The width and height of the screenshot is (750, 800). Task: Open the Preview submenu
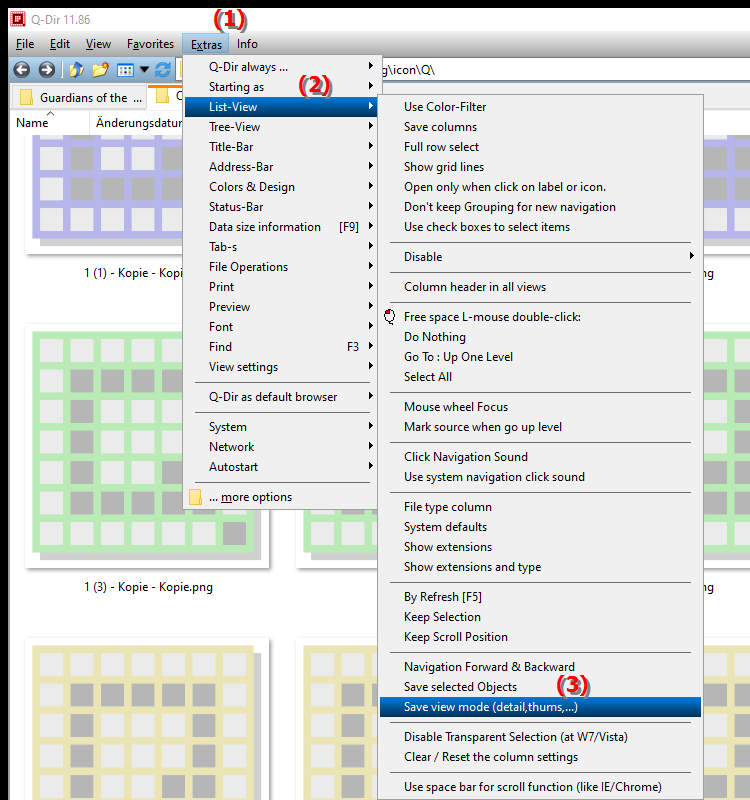[x=281, y=307]
